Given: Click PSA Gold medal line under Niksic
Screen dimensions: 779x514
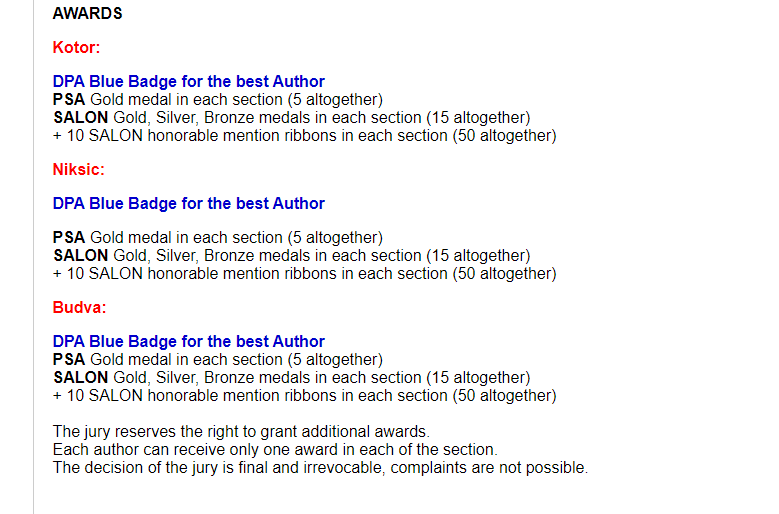Looking at the screenshot, I should click(x=217, y=237).
